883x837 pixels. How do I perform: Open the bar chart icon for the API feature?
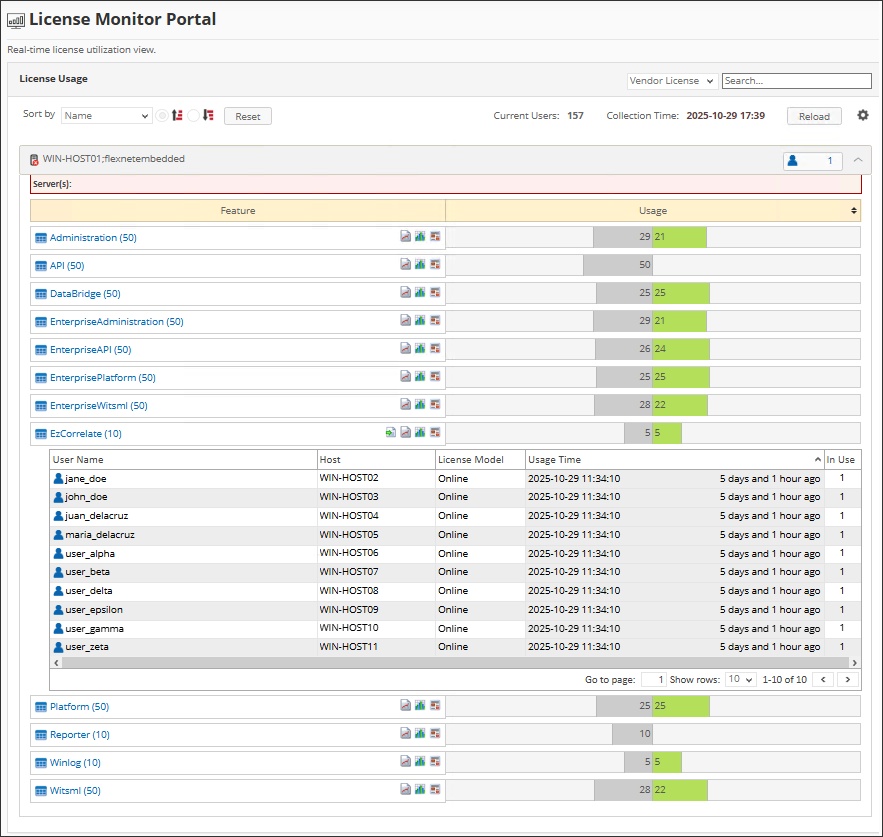pyautogui.click(x=420, y=264)
